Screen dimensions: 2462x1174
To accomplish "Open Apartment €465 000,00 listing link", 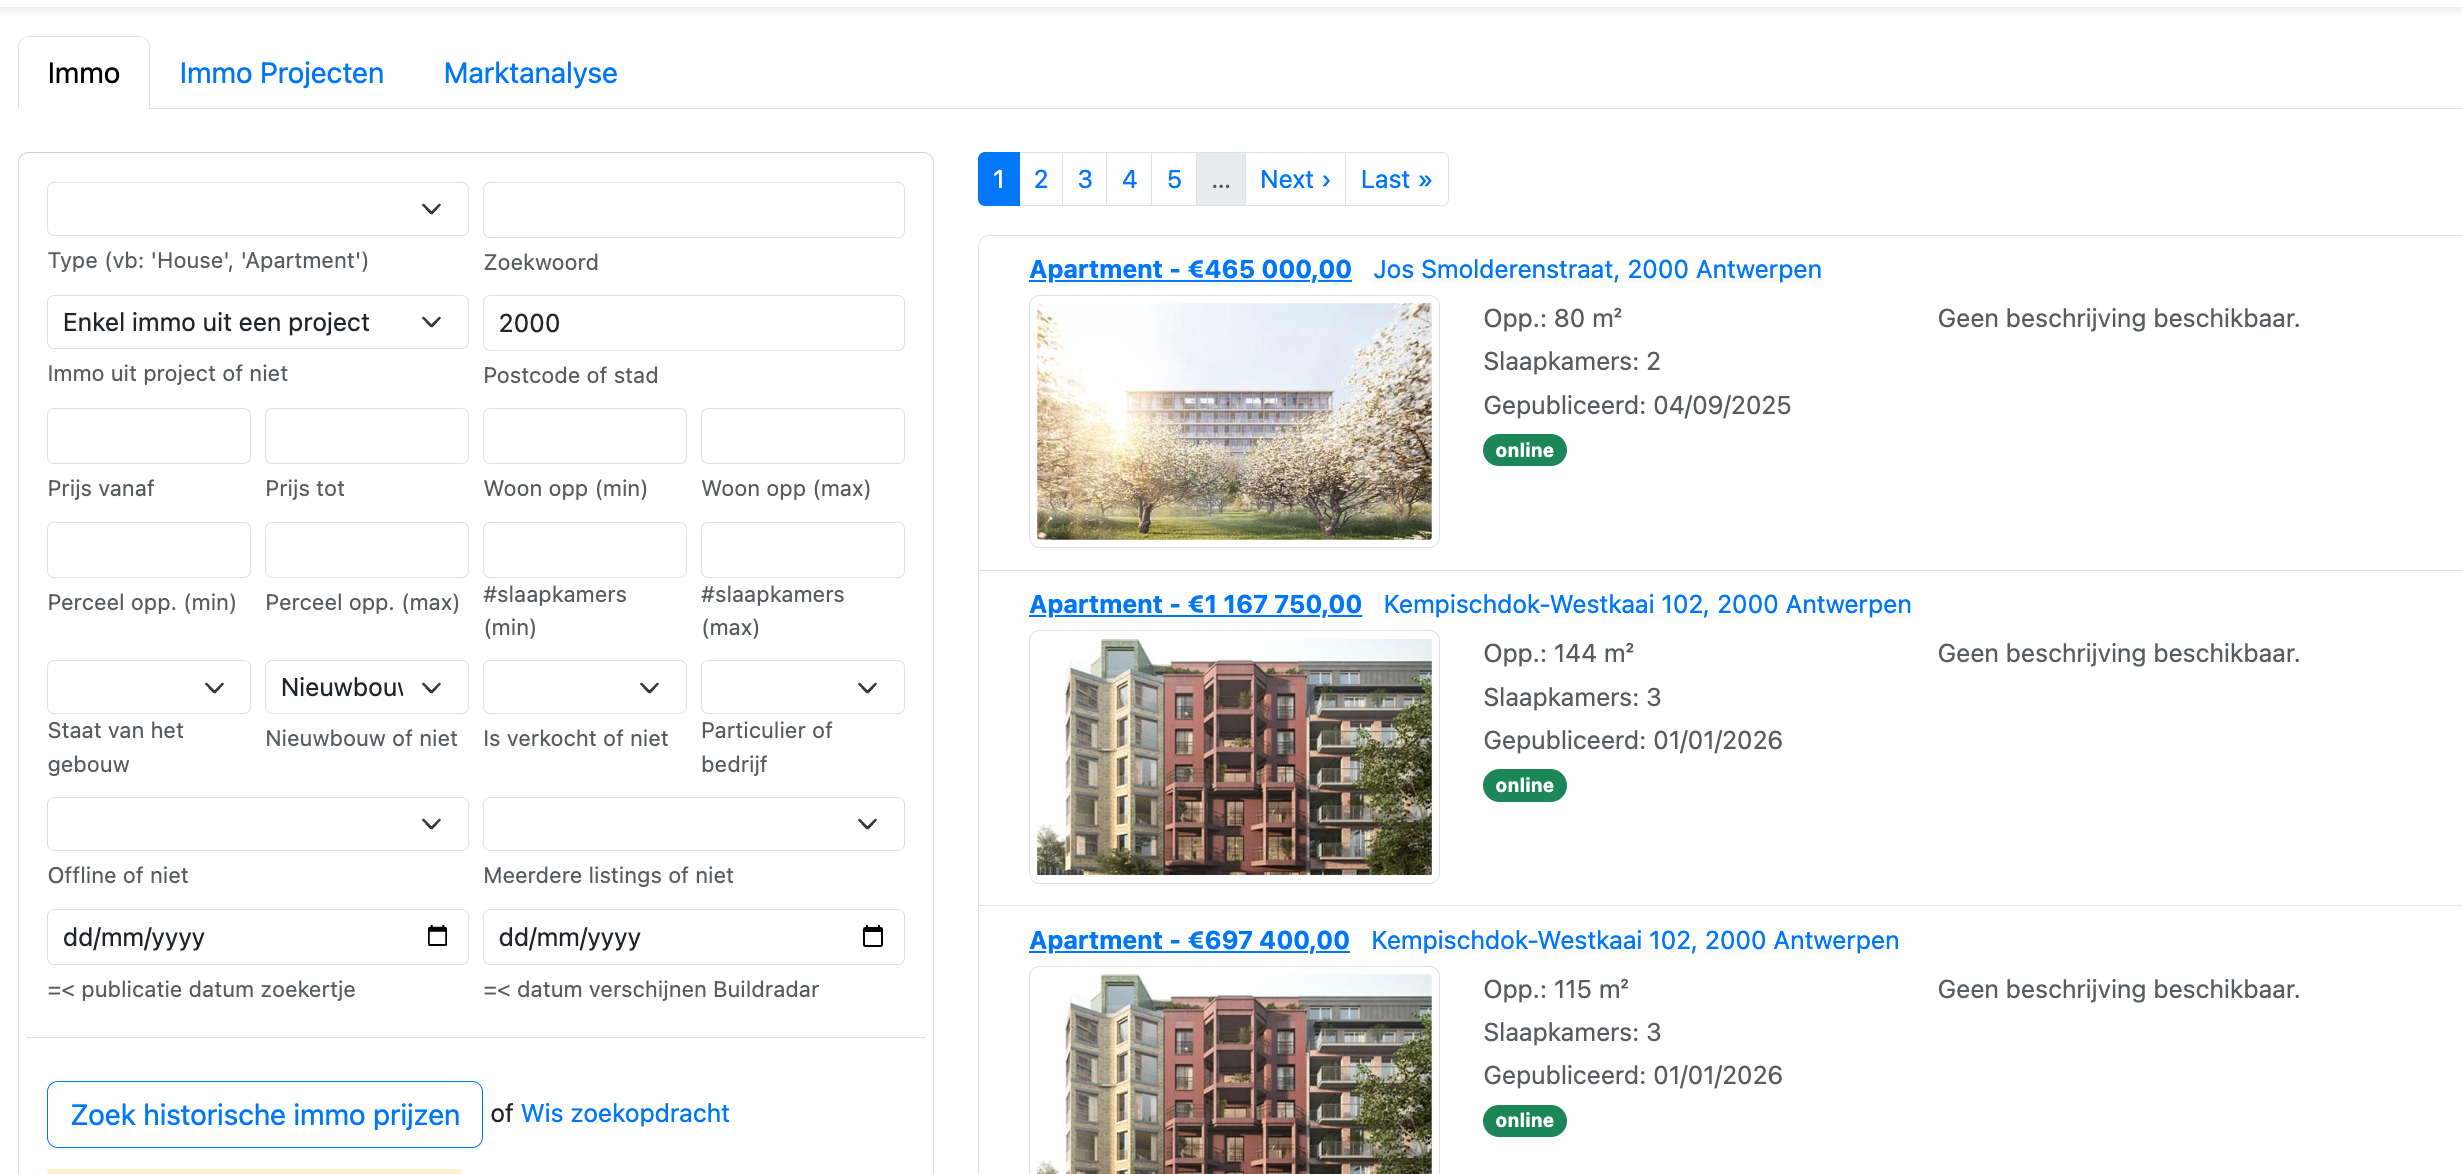I will point(1190,269).
